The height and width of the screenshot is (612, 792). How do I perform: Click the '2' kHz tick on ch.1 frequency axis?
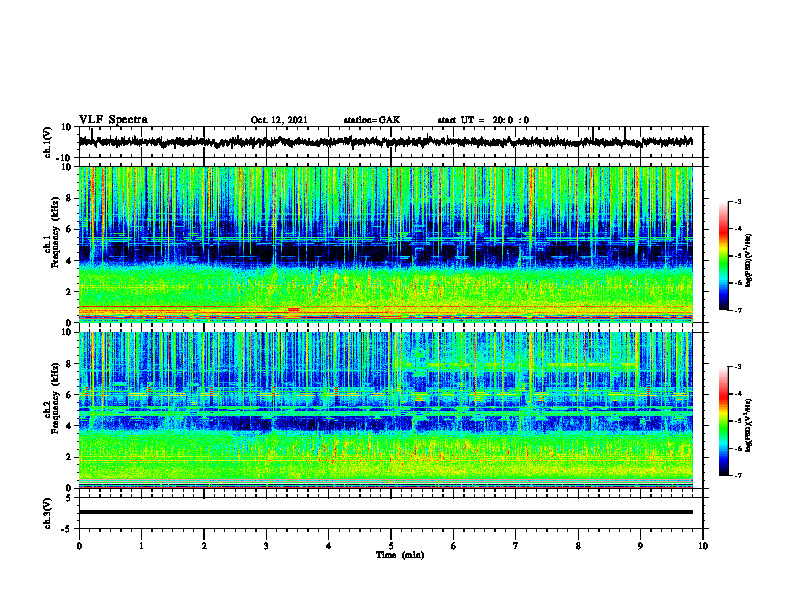[70, 291]
